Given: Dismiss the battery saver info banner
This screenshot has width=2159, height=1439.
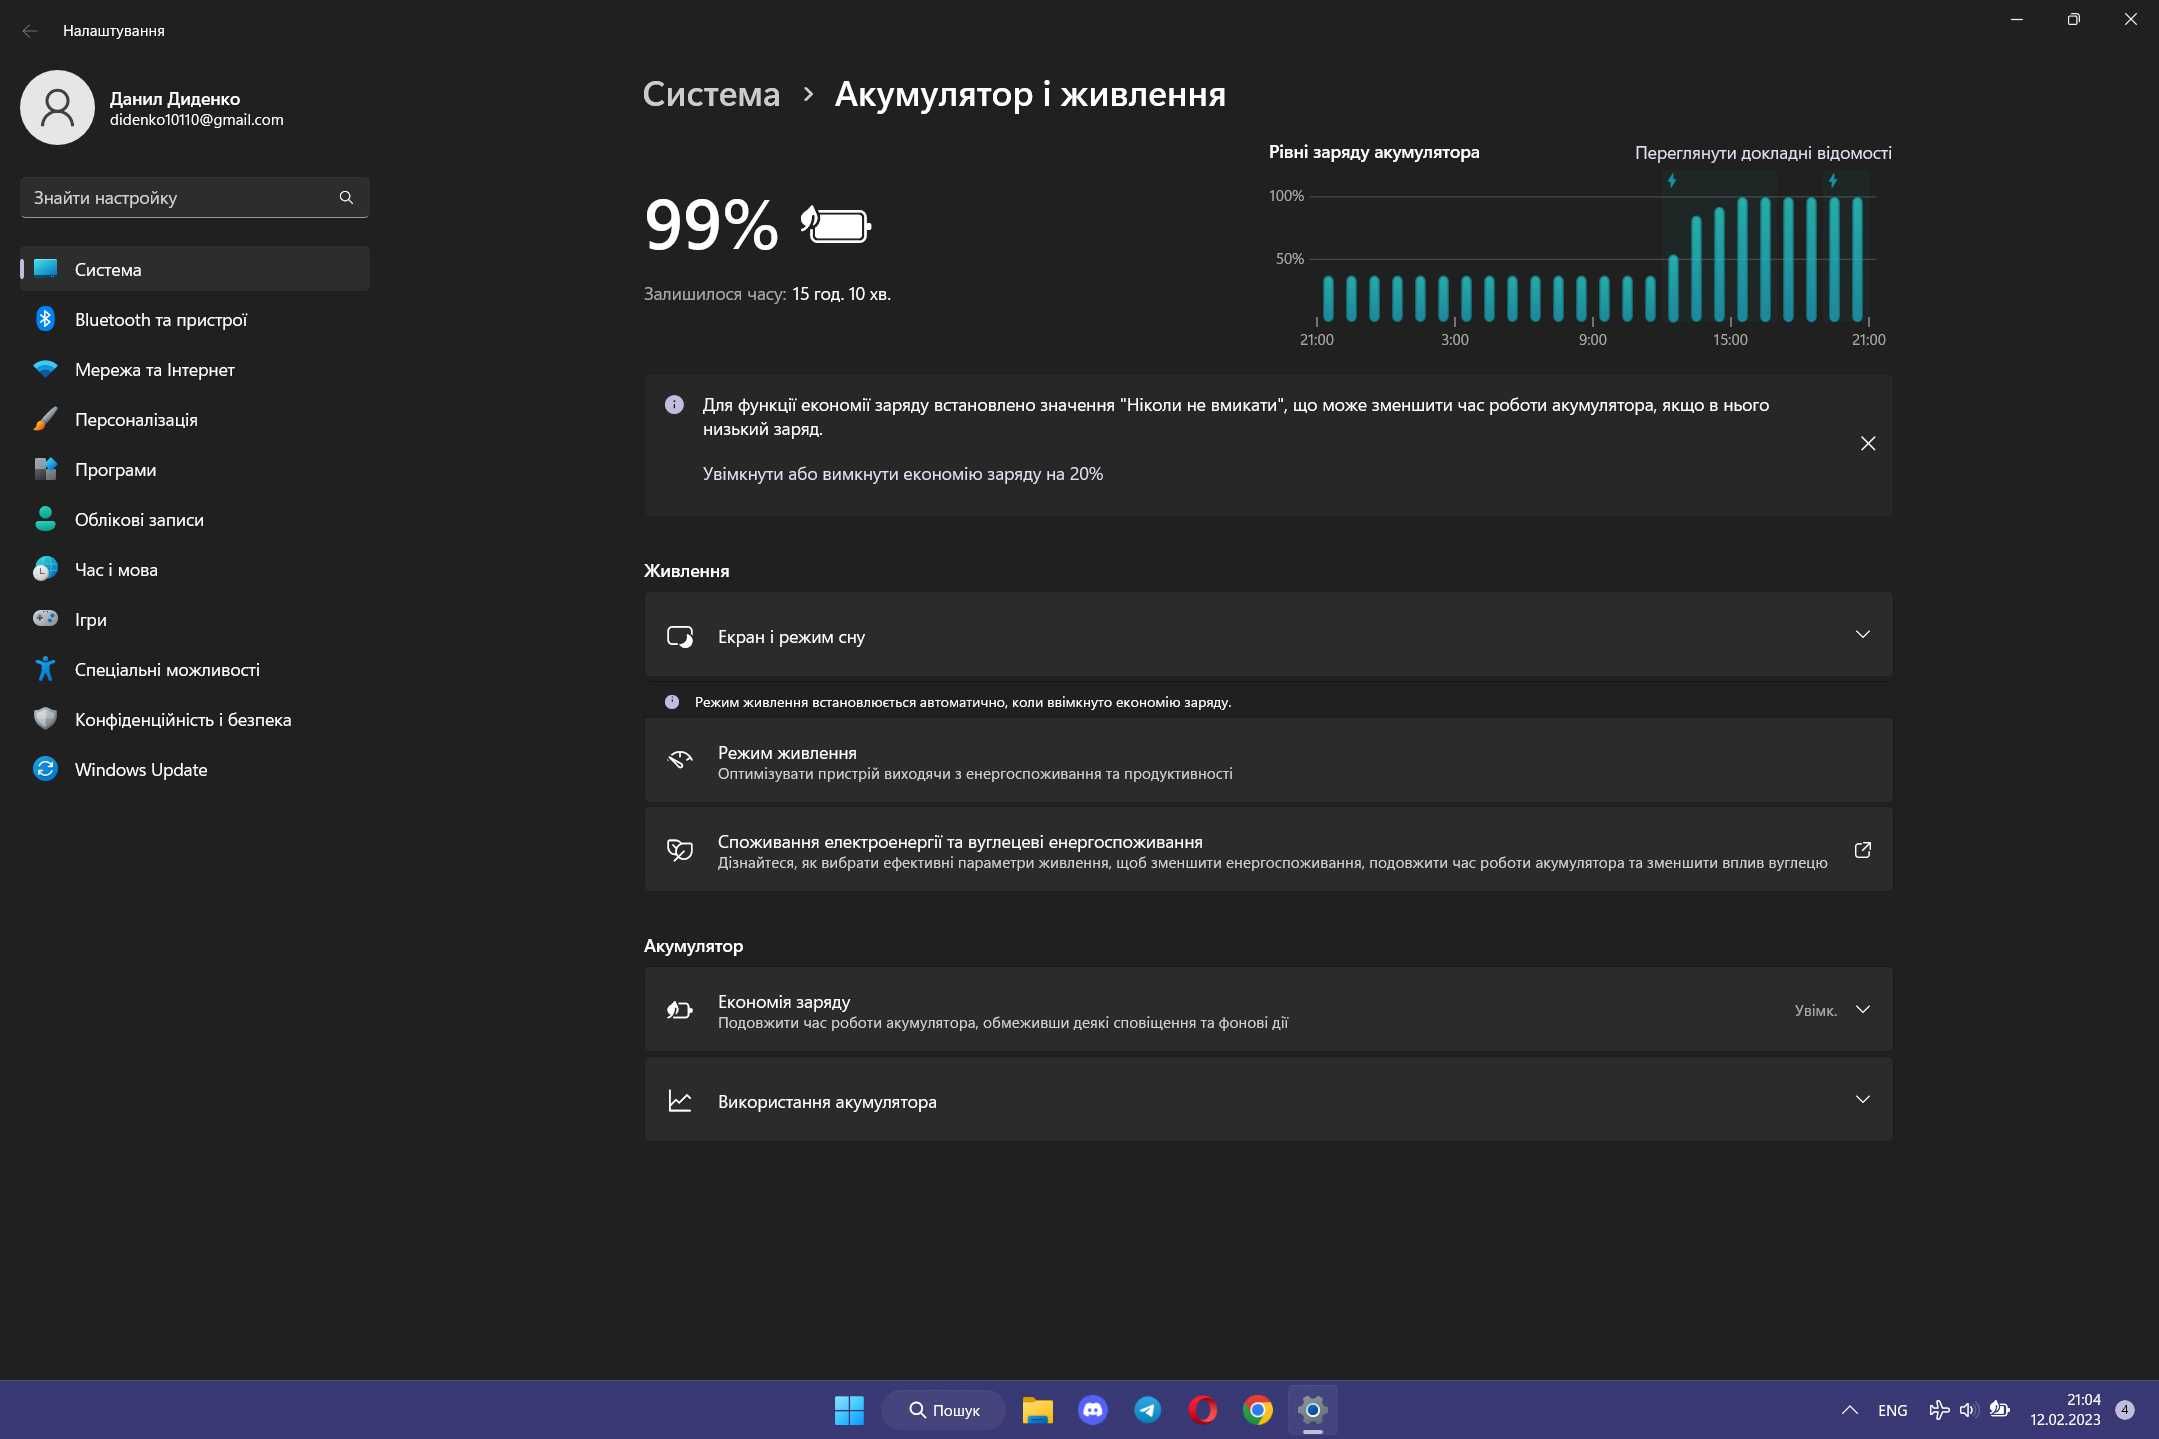Looking at the screenshot, I should (x=1867, y=443).
